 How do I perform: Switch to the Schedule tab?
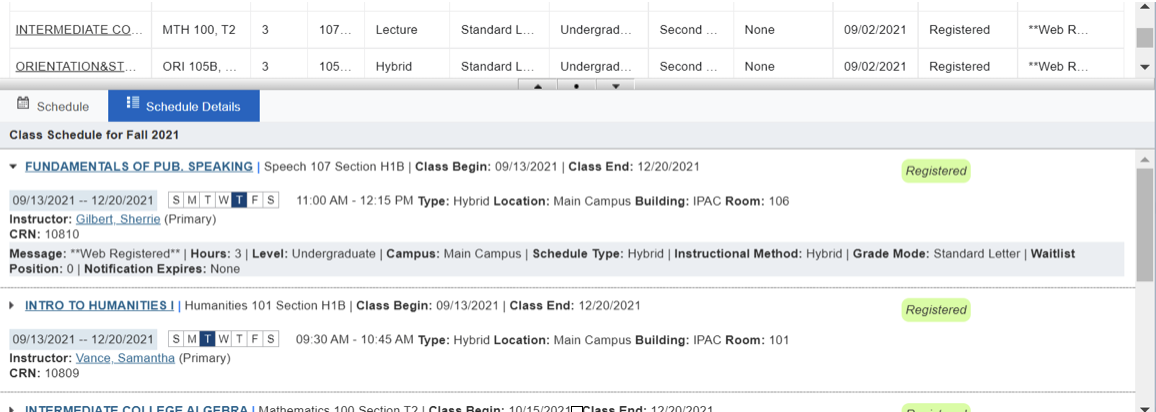[54, 106]
